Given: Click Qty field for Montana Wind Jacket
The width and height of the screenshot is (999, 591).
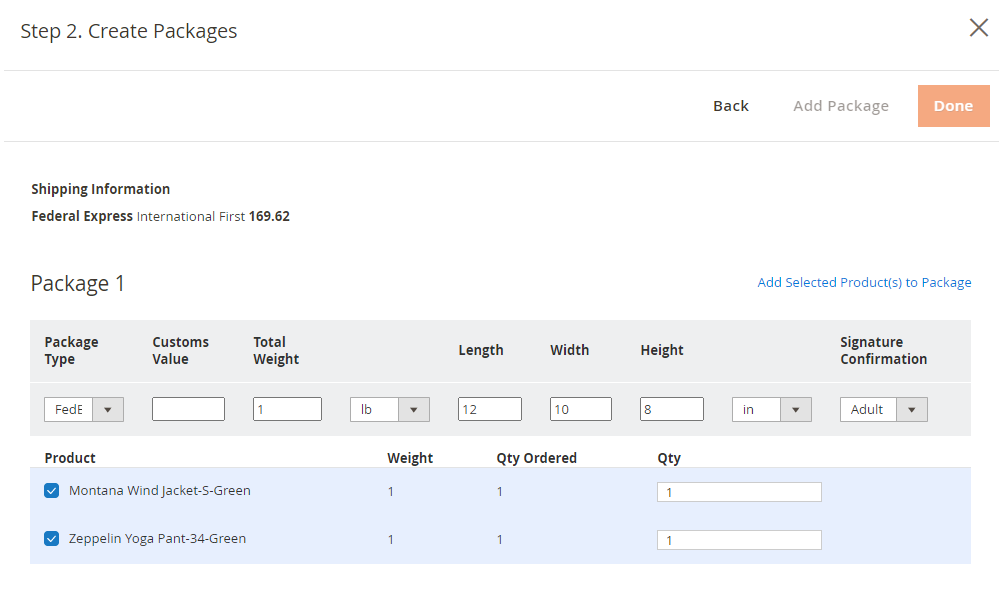Looking at the screenshot, I should [x=739, y=492].
